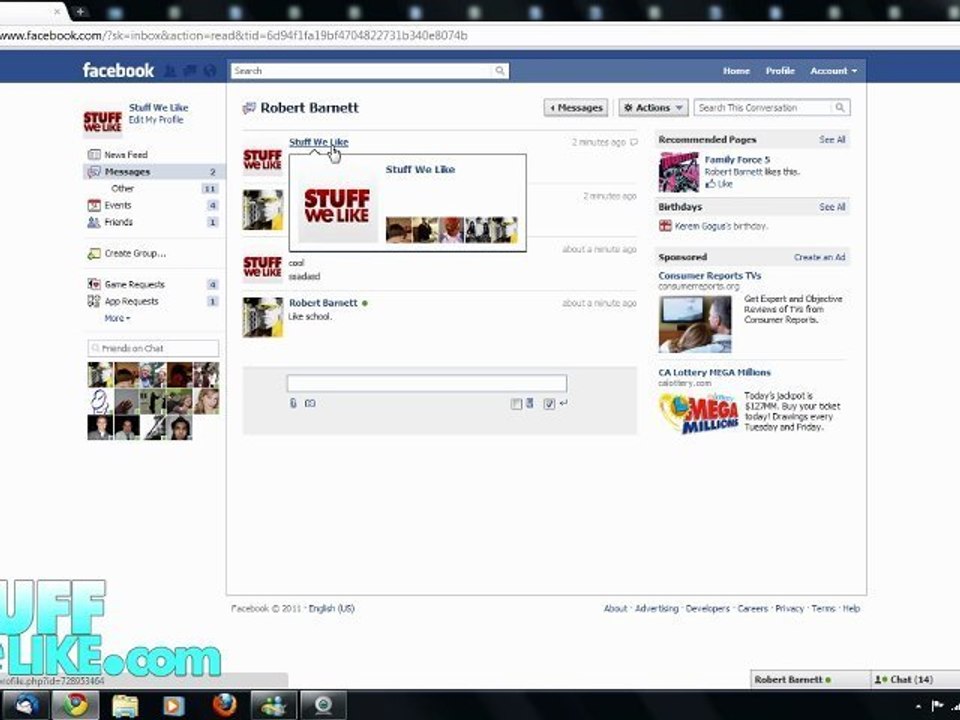Toggle the send-to-mobile checkbox

(516, 403)
